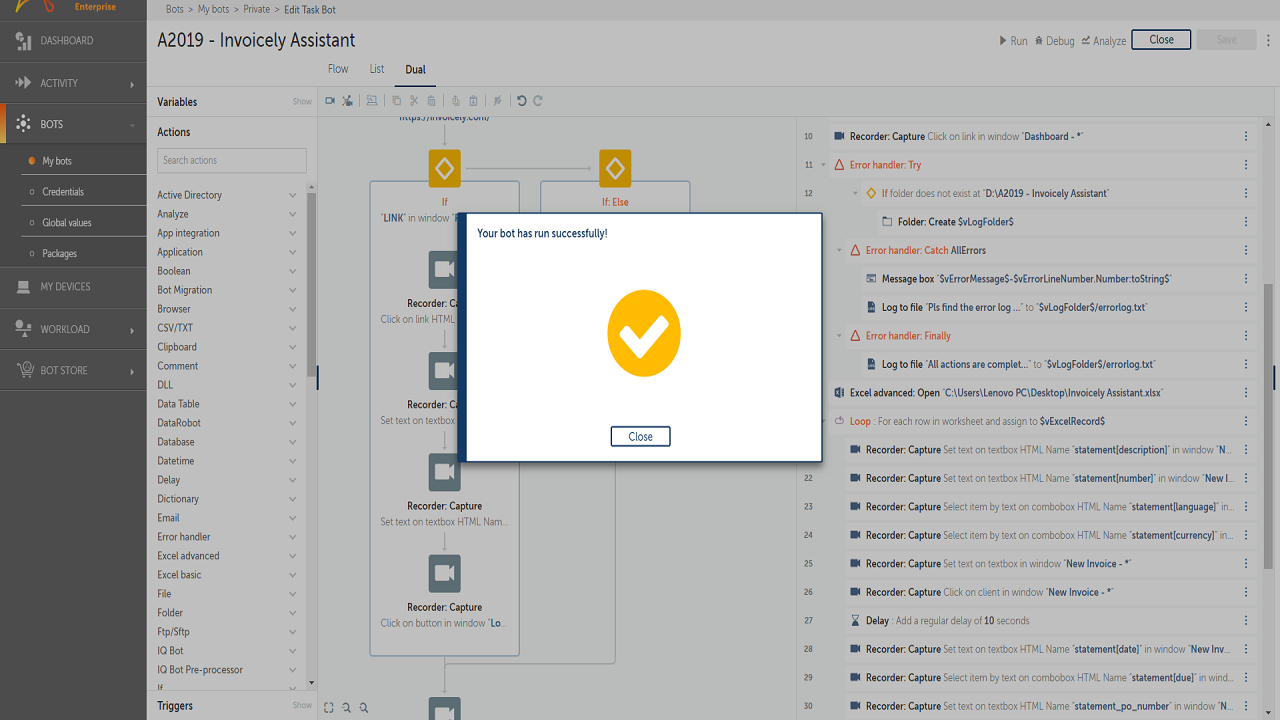Click the fit-to-screen icon in flow view

[x=329, y=708]
